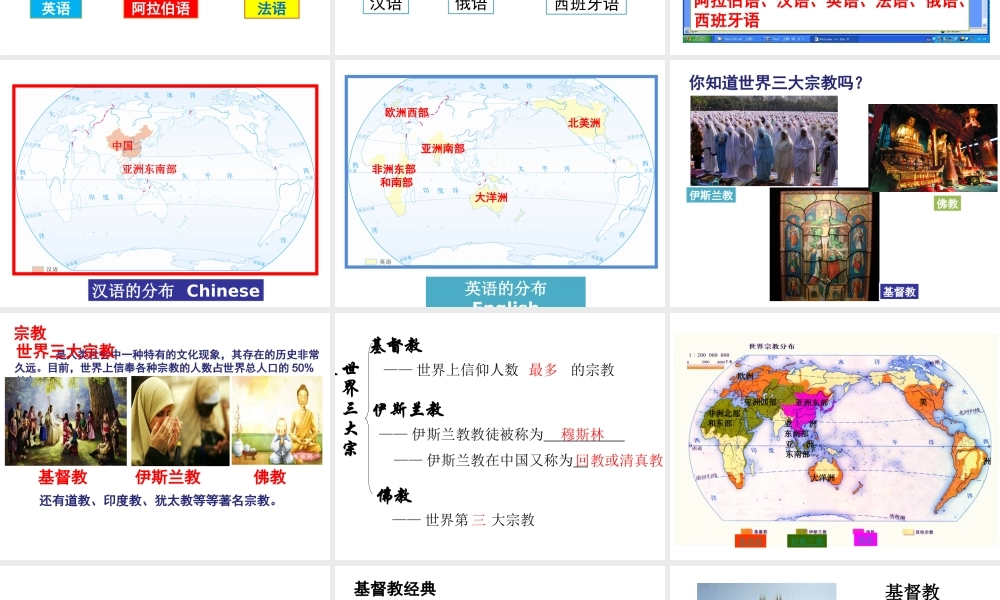Viewport: 1000px width, 600px height.
Task: Click the magenta legend swatch on religion map
Action: coord(865,539)
